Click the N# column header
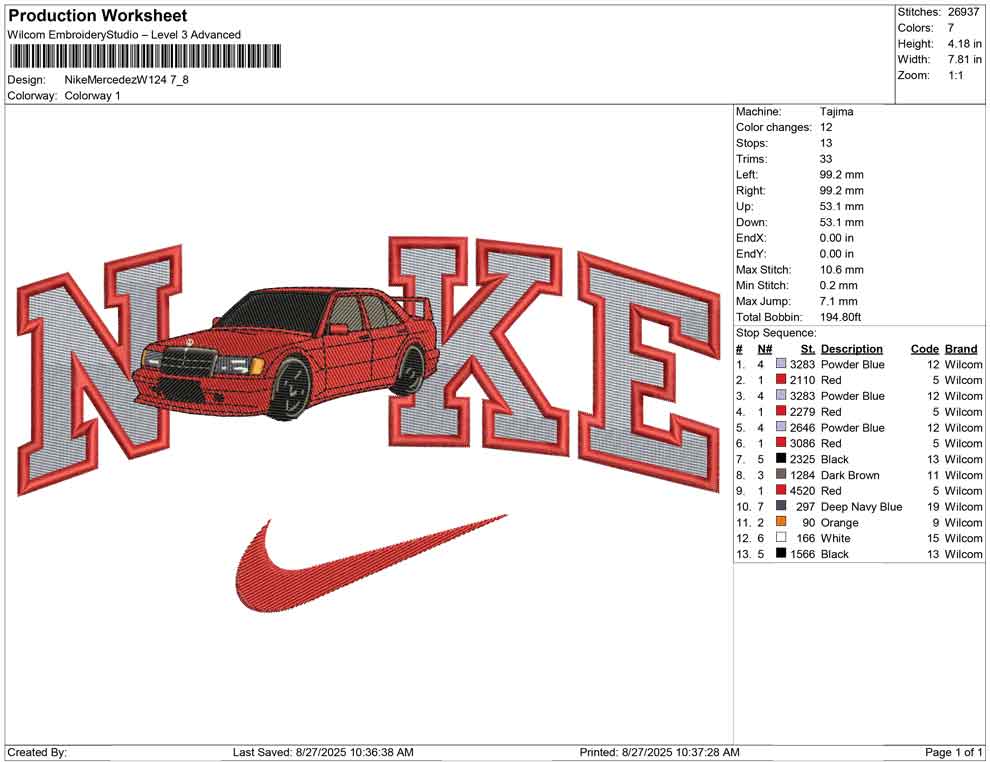The height and width of the screenshot is (762, 990). 765,348
